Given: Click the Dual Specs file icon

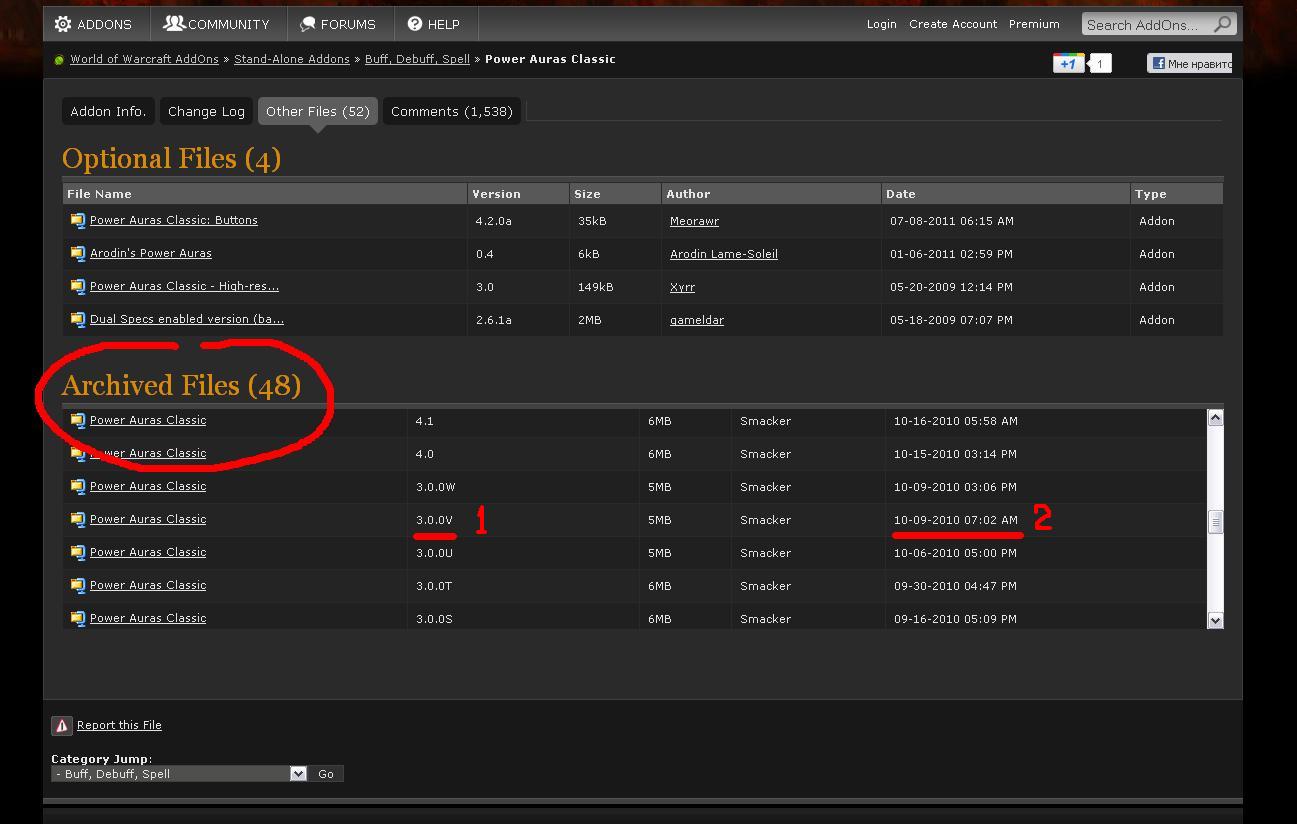Looking at the screenshot, I should tap(77, 320).
